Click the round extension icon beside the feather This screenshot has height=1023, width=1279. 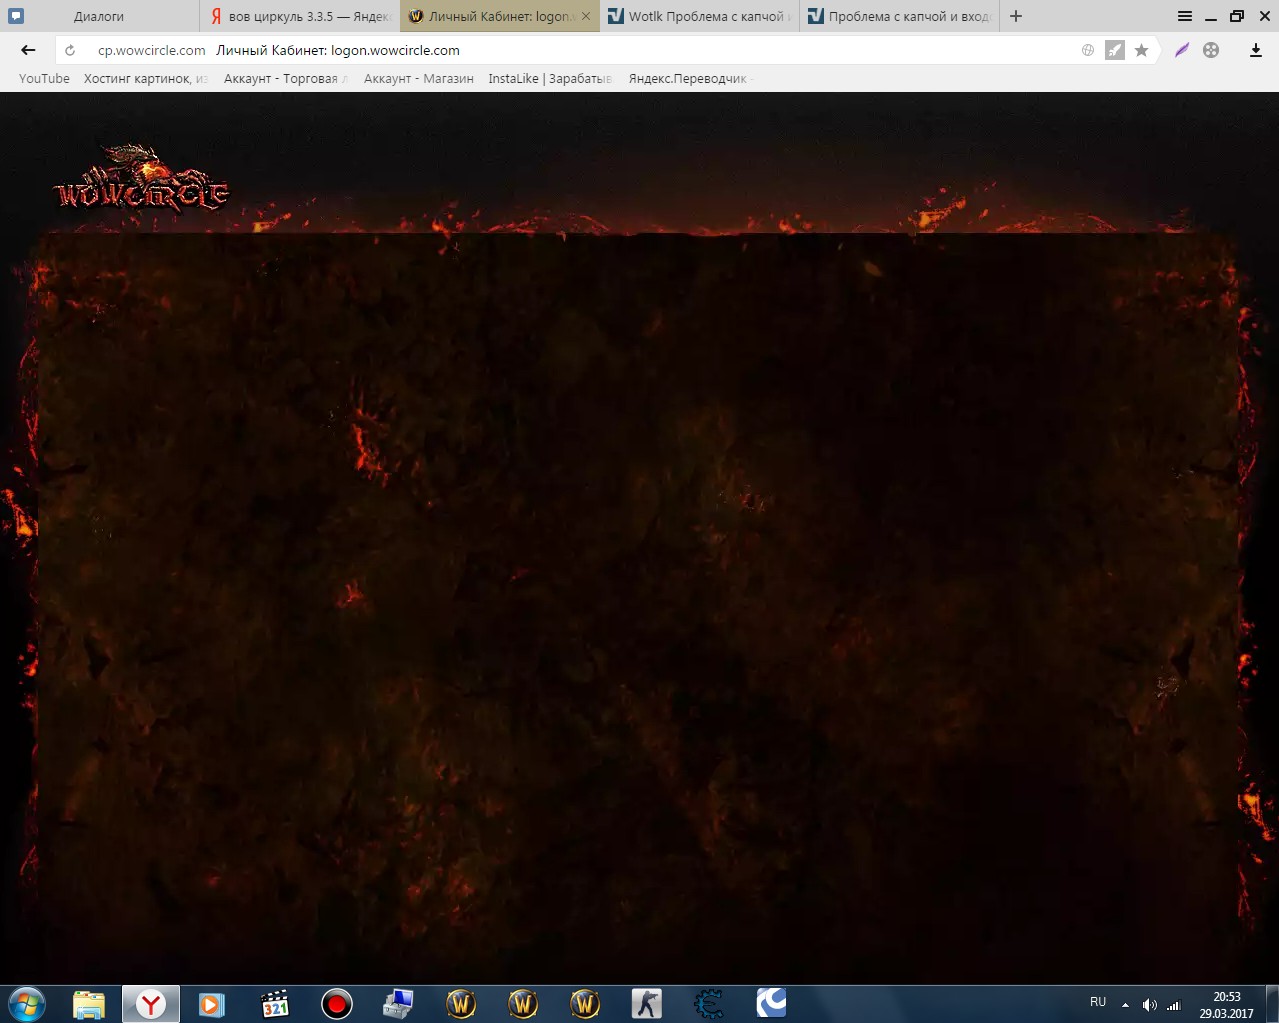(x=1211, y=50)
